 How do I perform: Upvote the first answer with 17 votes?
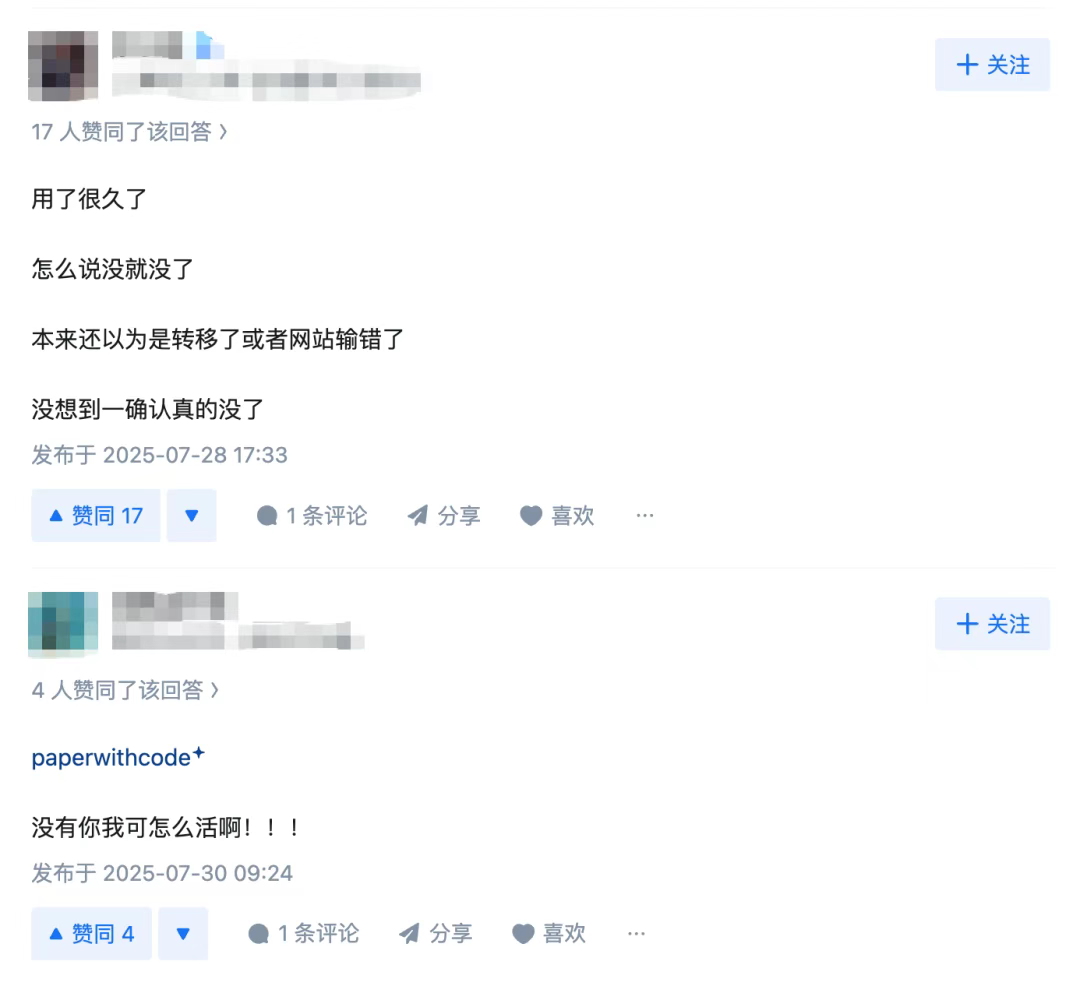click(96, 516)
